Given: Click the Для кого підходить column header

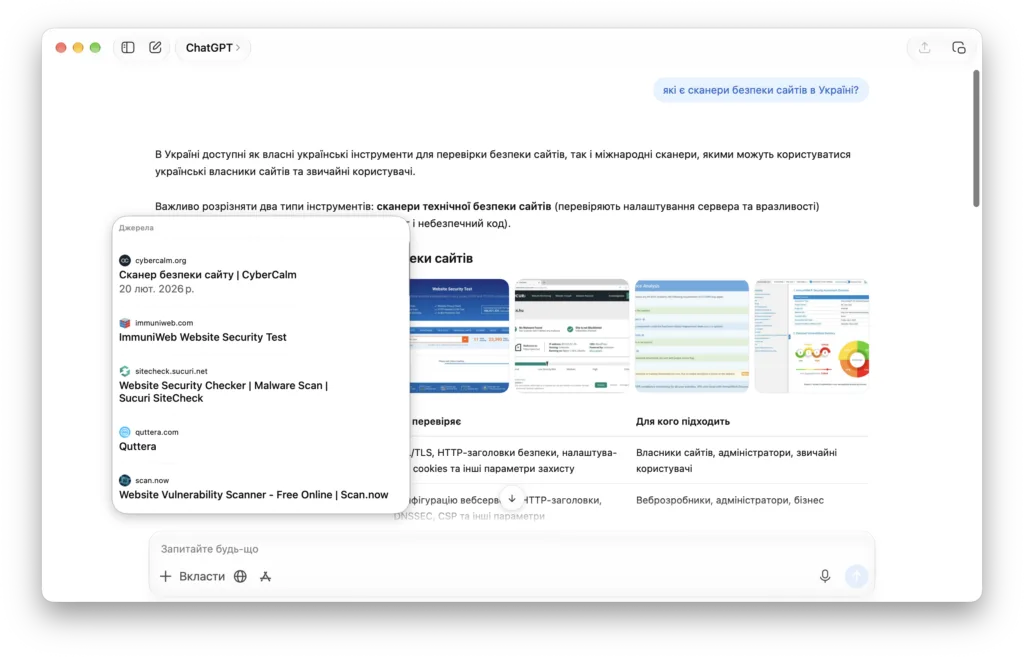Looking at the screenshot, I should tap(682, 422).
